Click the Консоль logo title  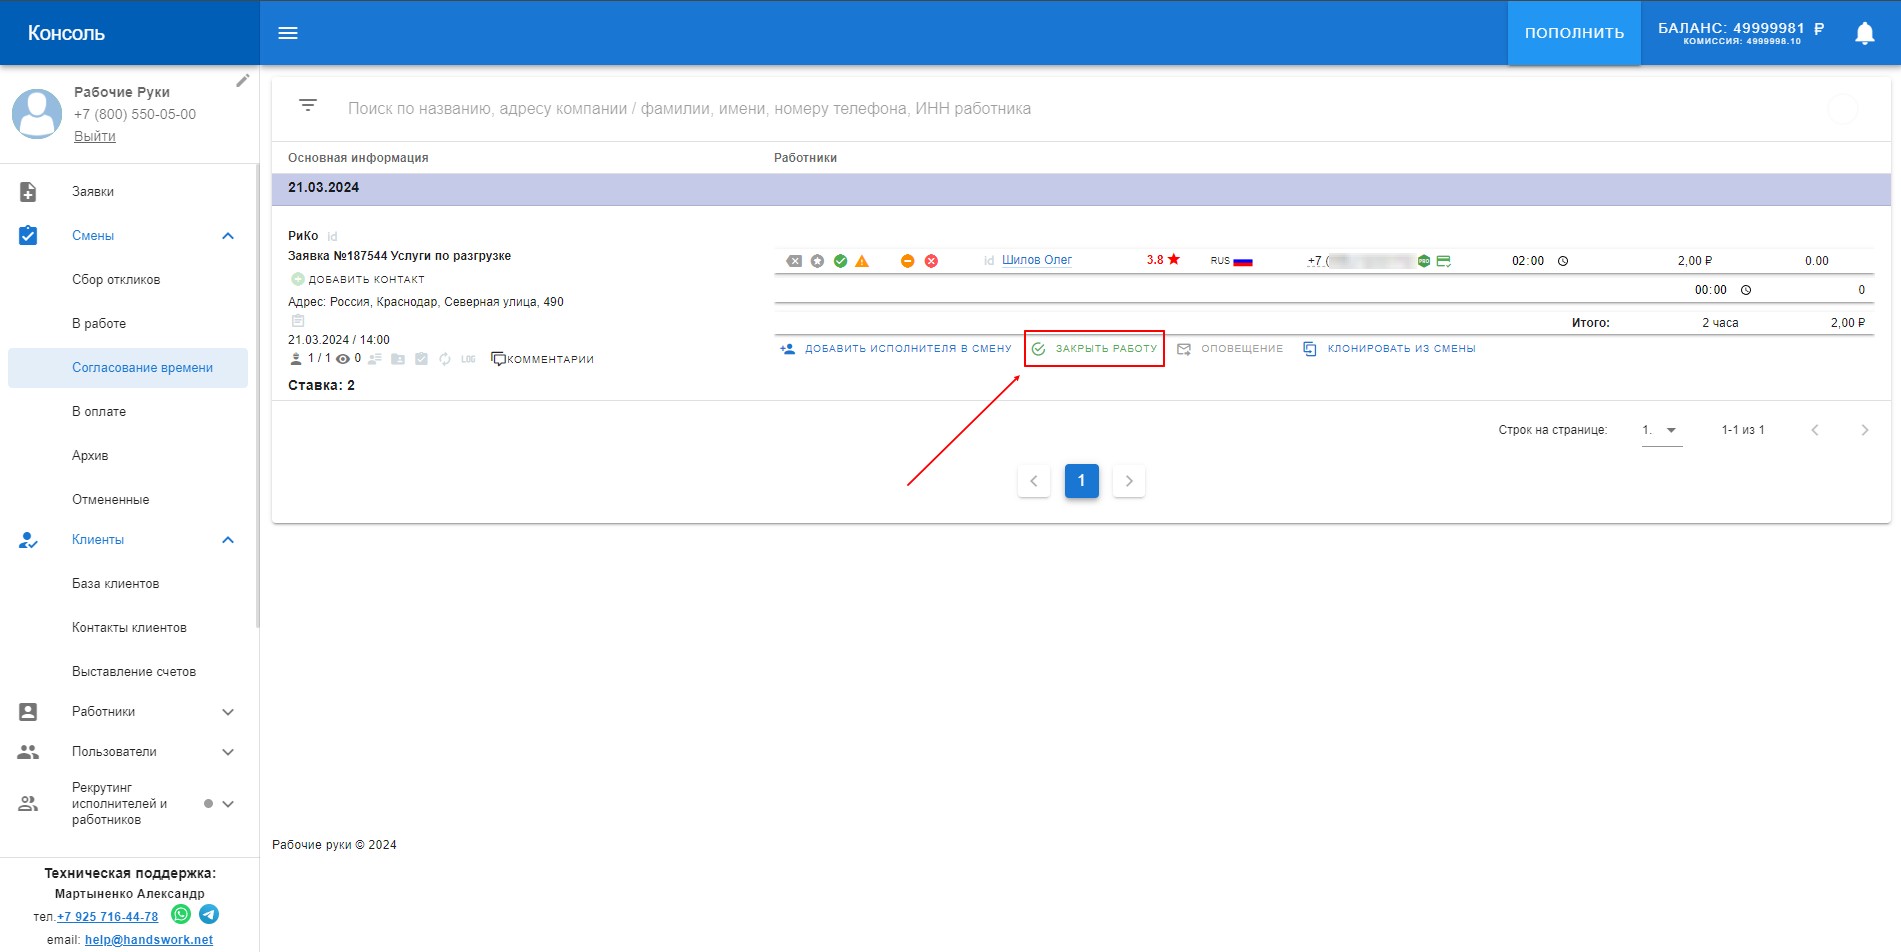coord(66,33)
